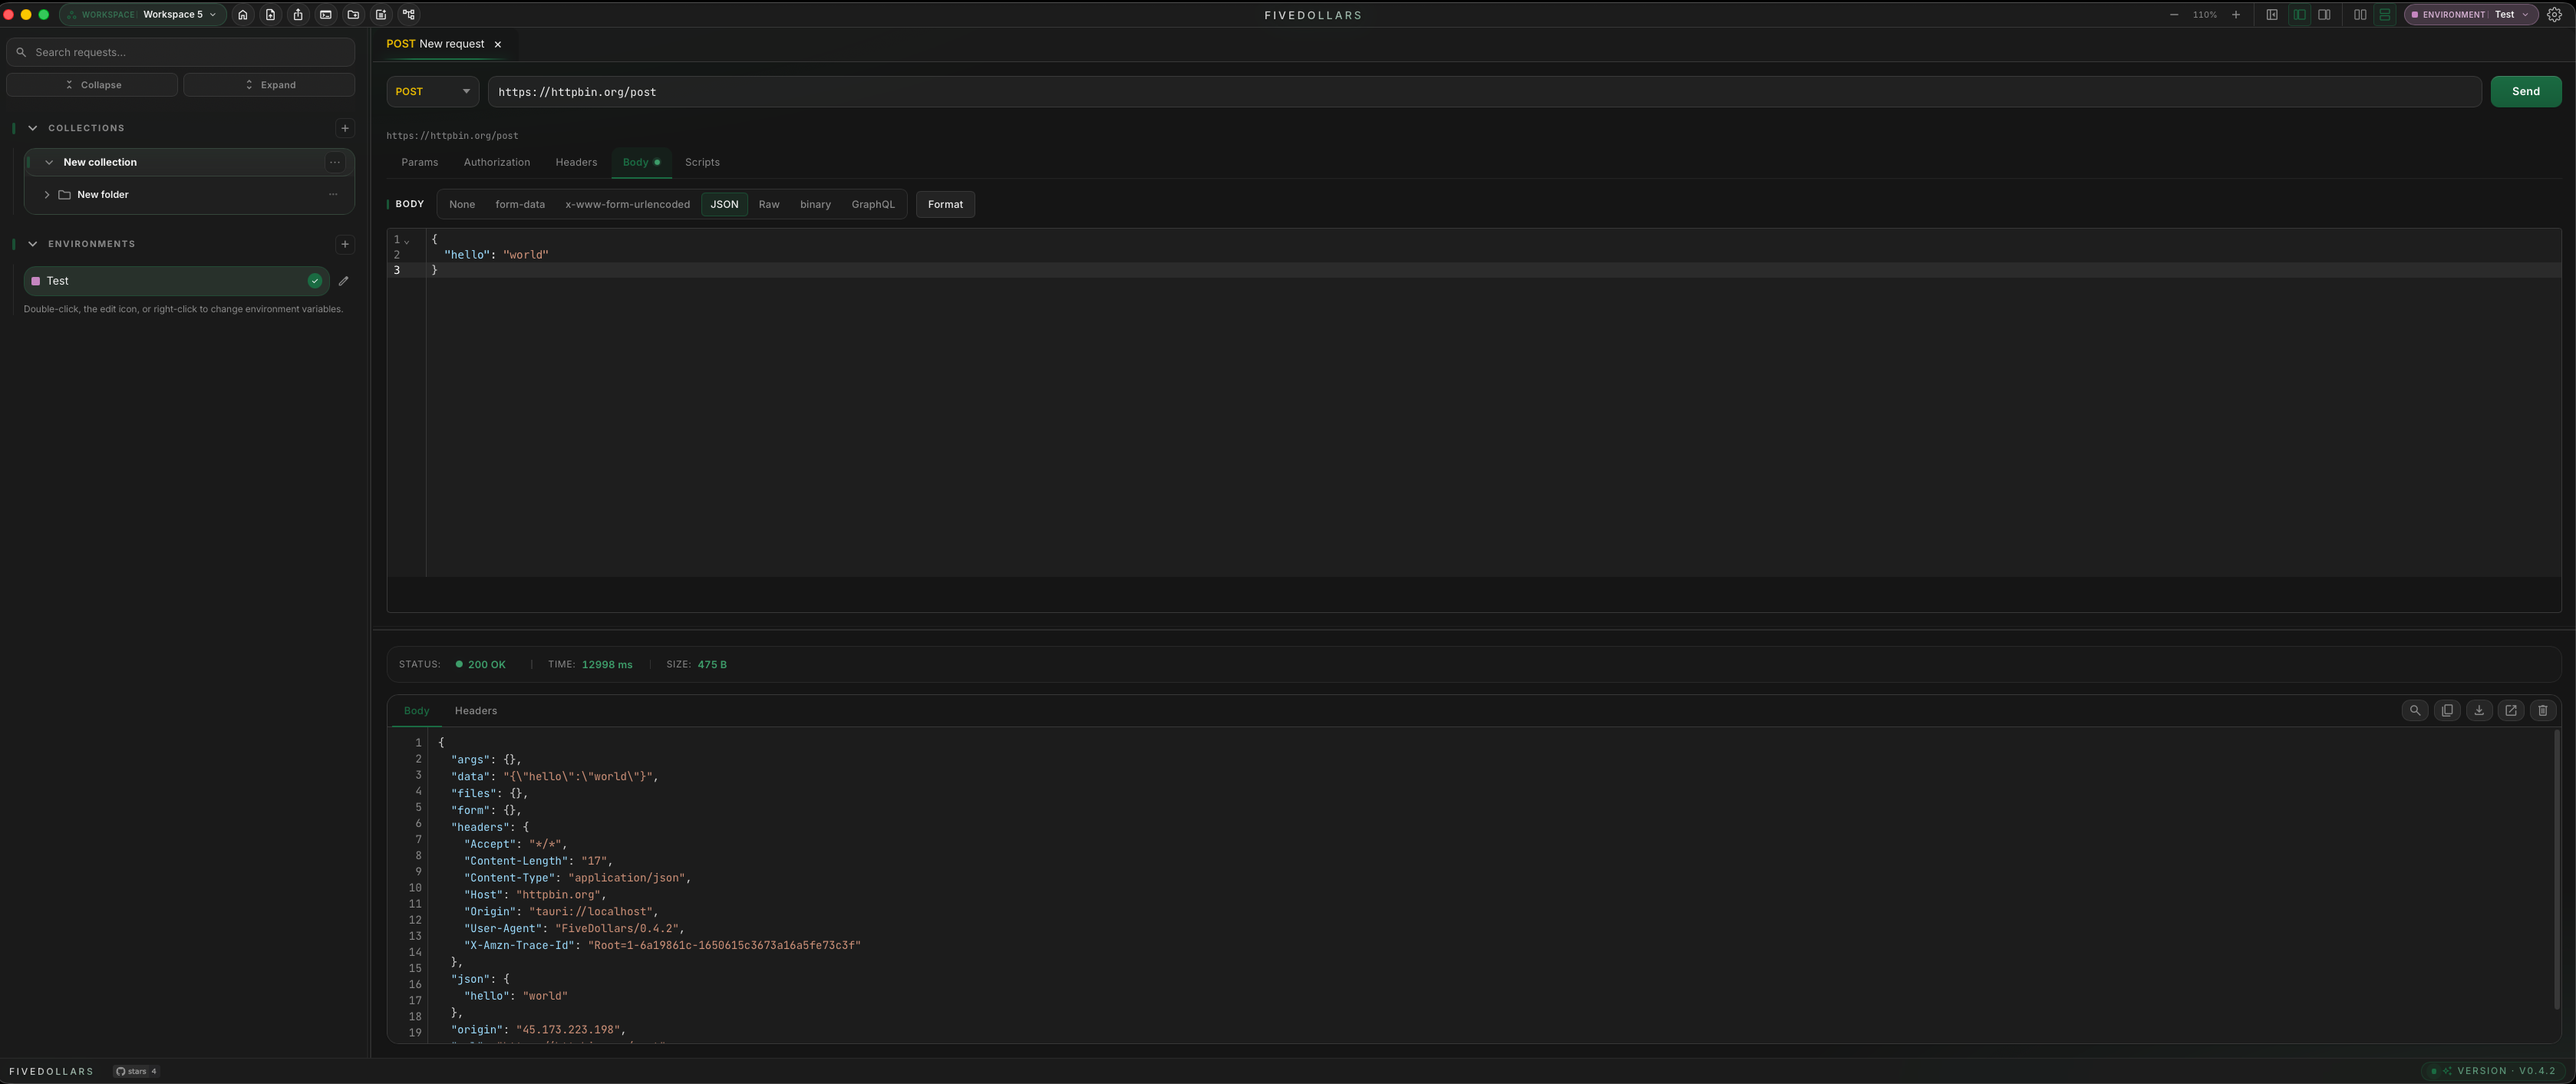Image resolution: width=2576 pixels, height=1084 pixels.
Task: Collapse the ENVIRONMENTS section chevron
Action: tap(32, 244)
